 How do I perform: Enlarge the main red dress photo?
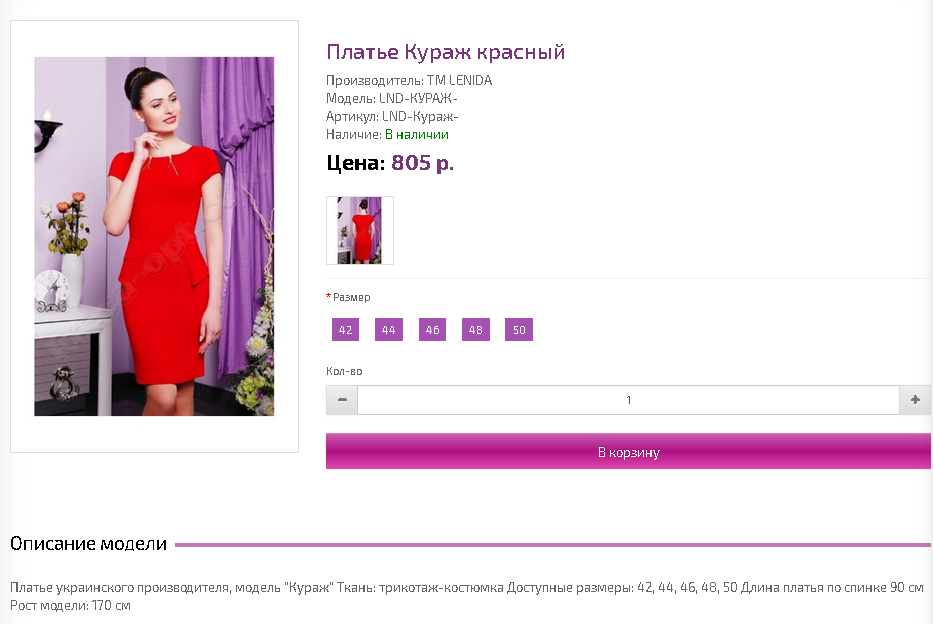[154, 236]
